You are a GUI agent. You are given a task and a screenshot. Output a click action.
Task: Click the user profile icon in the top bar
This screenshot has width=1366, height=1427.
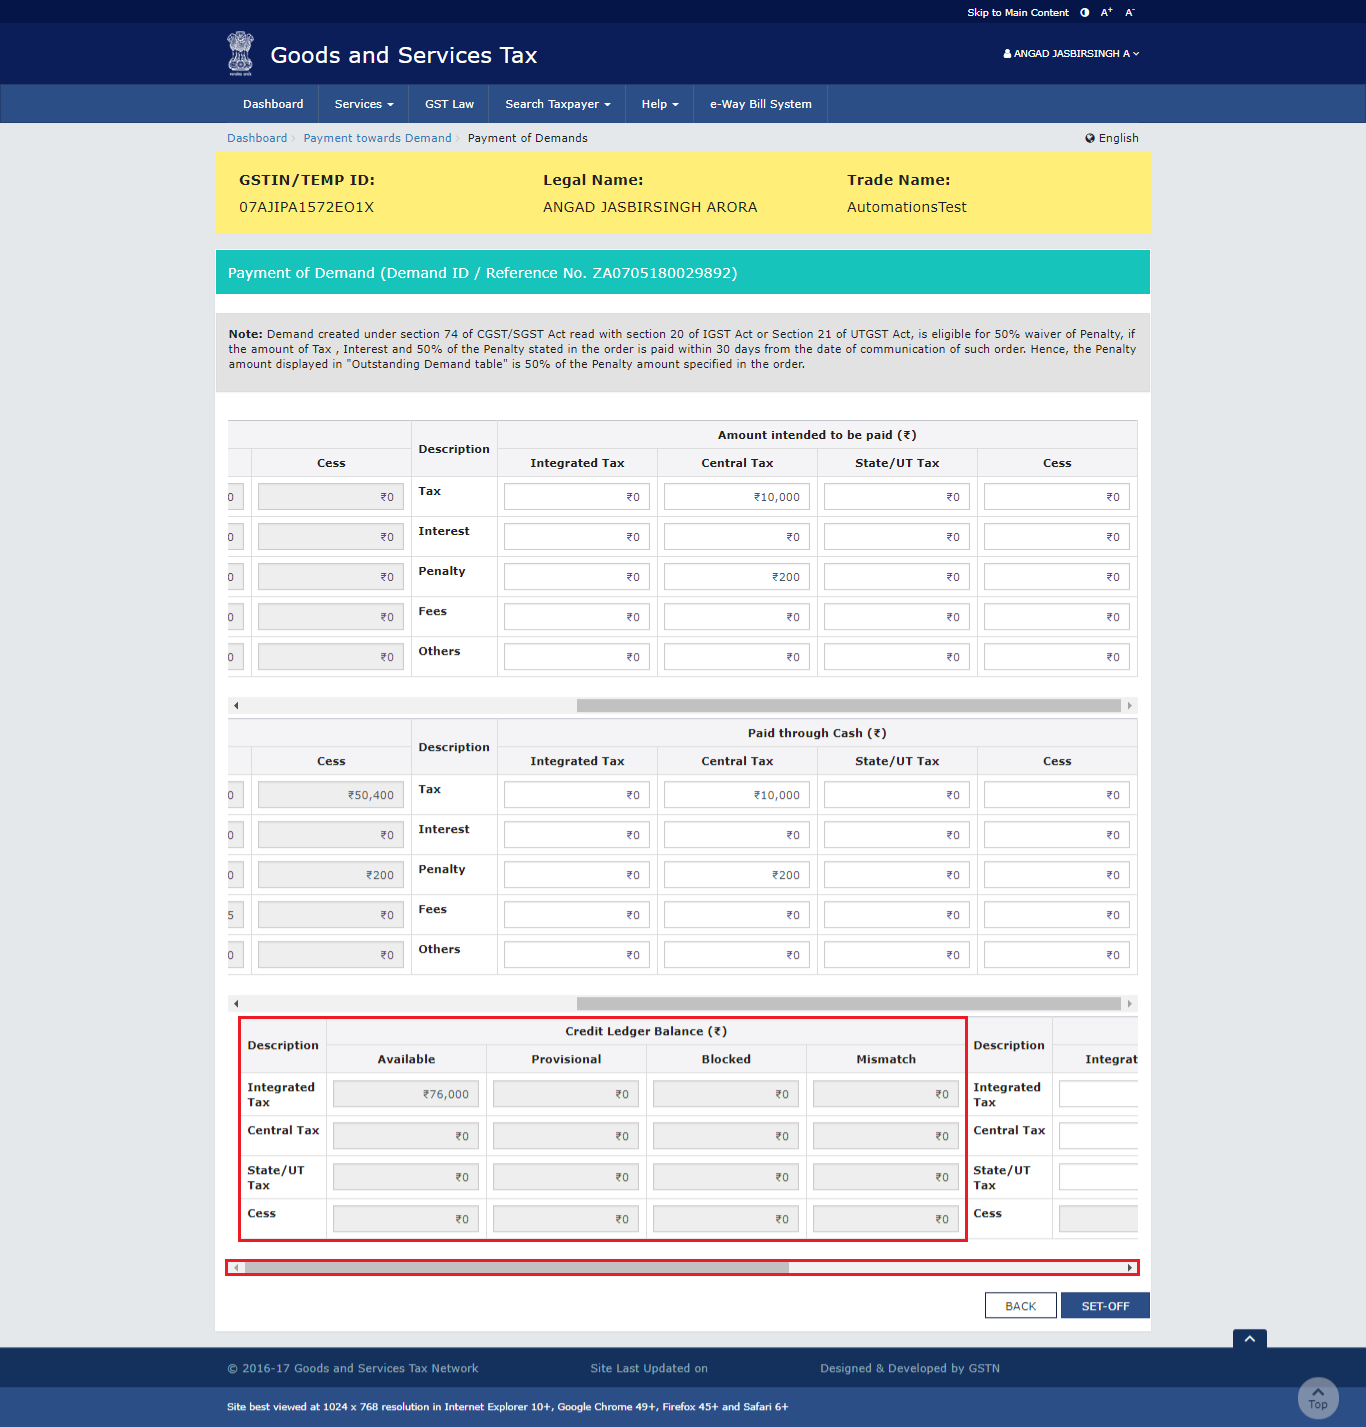pos(1006,53)
